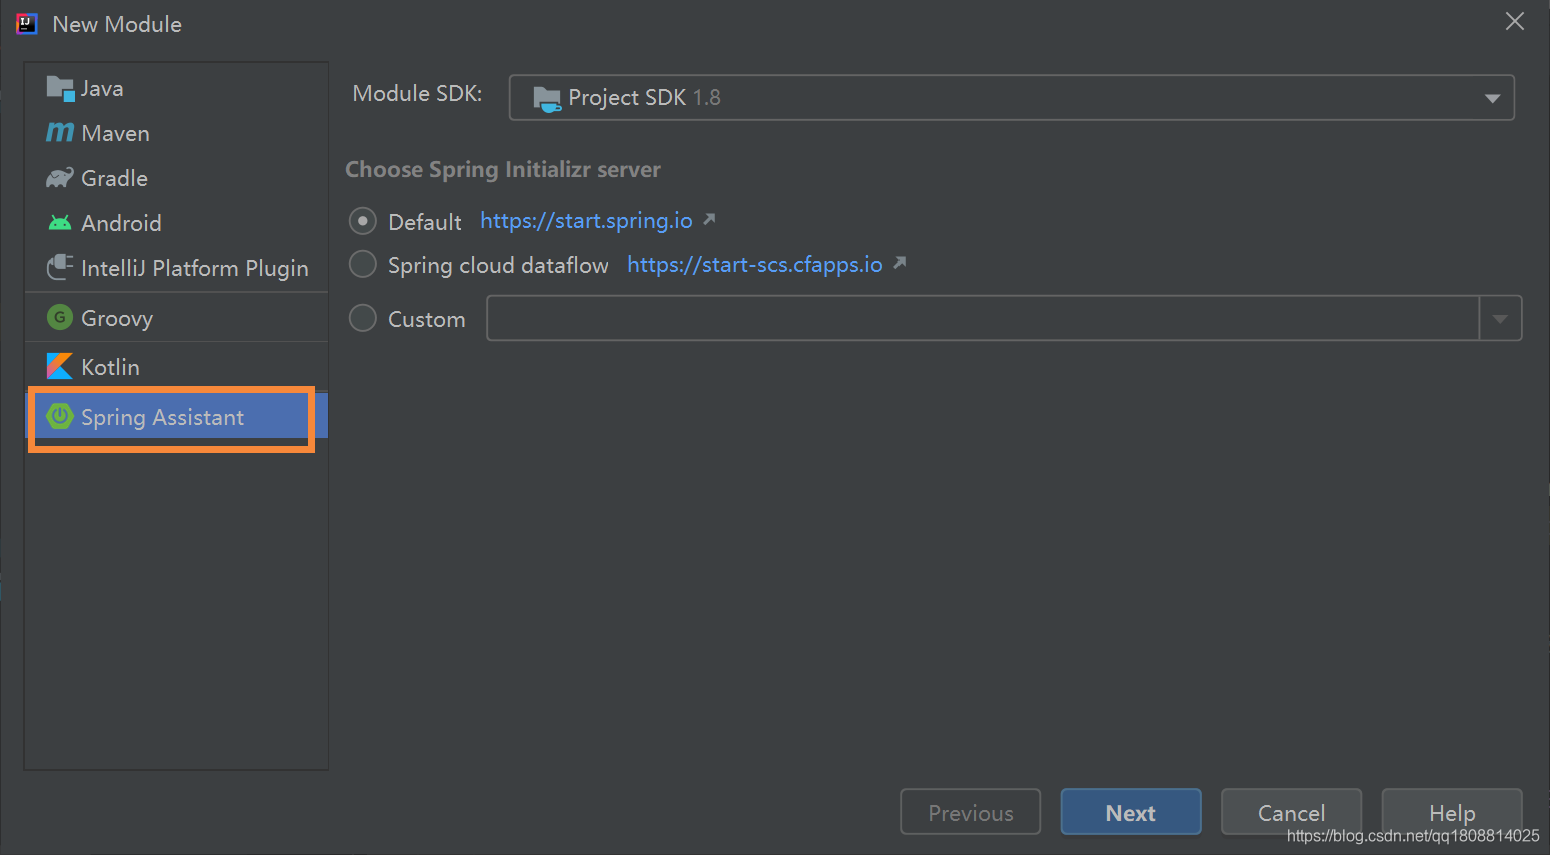1550x855 pixels.
Task: Switch to the Spring Assistant tab entry
Action: coord(163,417)
